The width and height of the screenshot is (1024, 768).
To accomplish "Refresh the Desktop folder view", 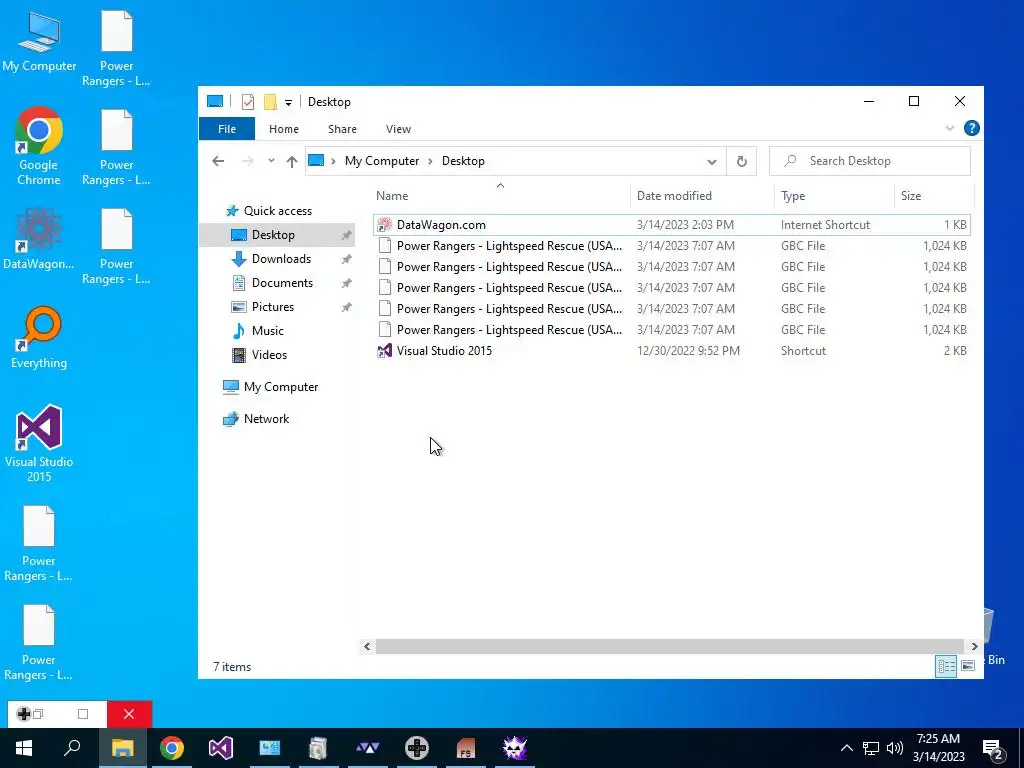I will point(741,161).
